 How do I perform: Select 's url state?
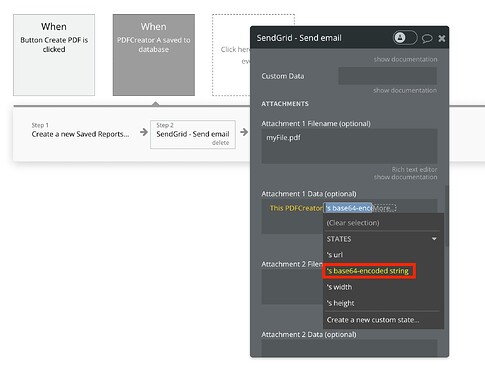pos(335,255)
